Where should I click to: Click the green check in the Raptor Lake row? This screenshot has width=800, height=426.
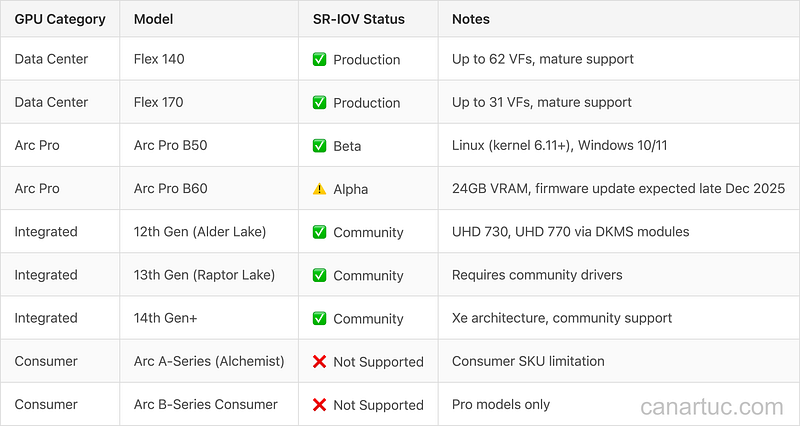[319, 275]
